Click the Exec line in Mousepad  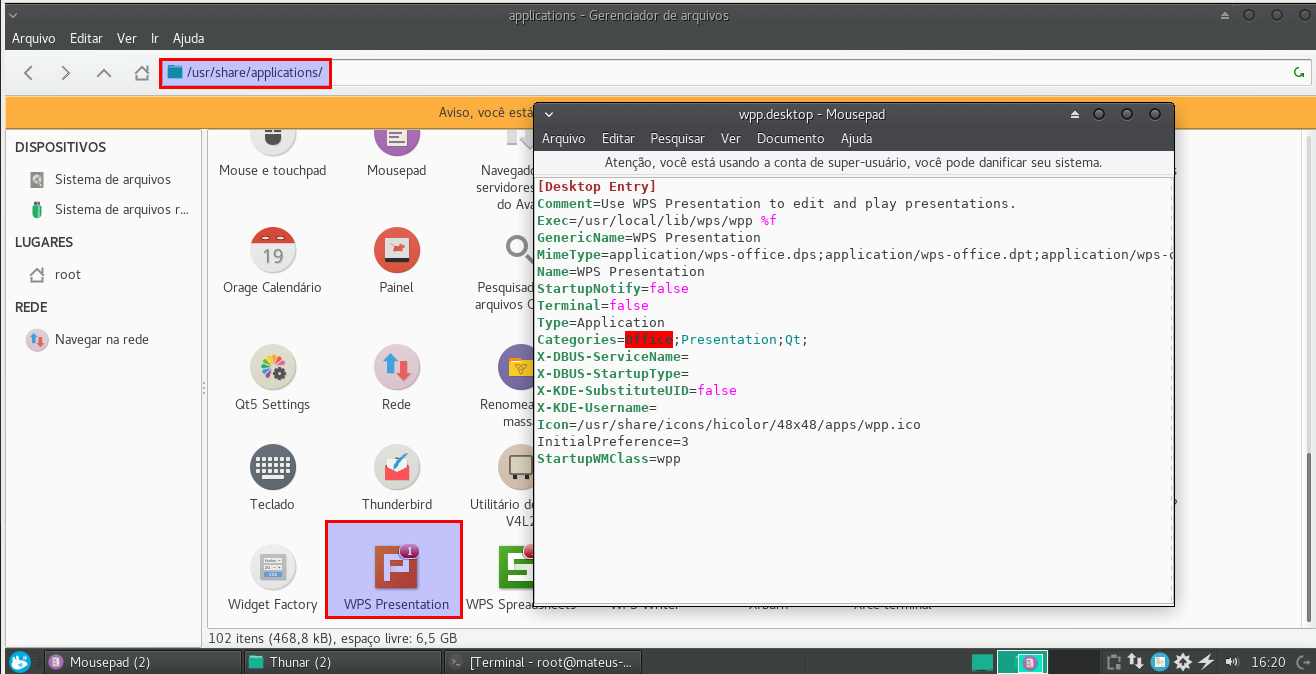pyautogui.click(x=656, y=221)
